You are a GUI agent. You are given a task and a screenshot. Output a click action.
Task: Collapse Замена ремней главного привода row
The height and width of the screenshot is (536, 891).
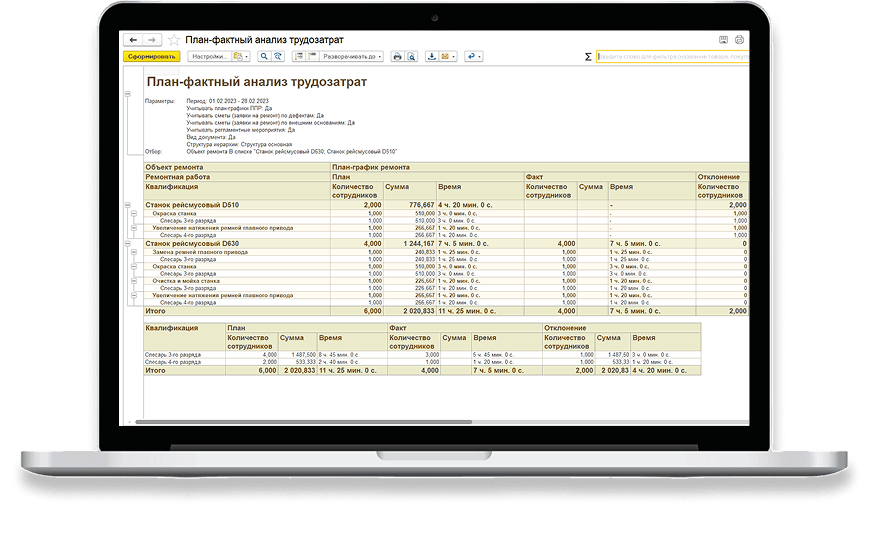tap(134, 252)
